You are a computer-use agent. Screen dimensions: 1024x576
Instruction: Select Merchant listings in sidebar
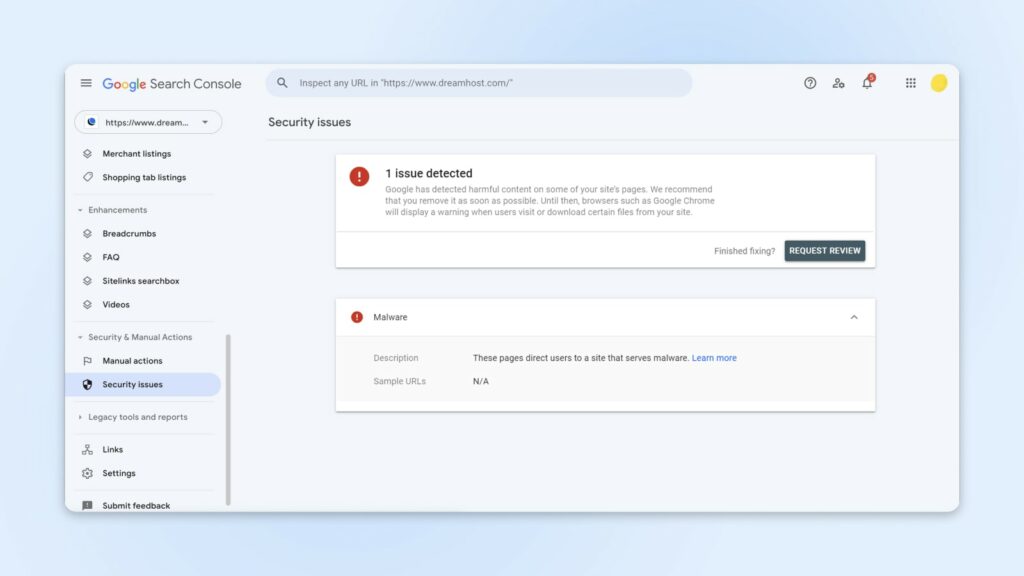[136, 153]
